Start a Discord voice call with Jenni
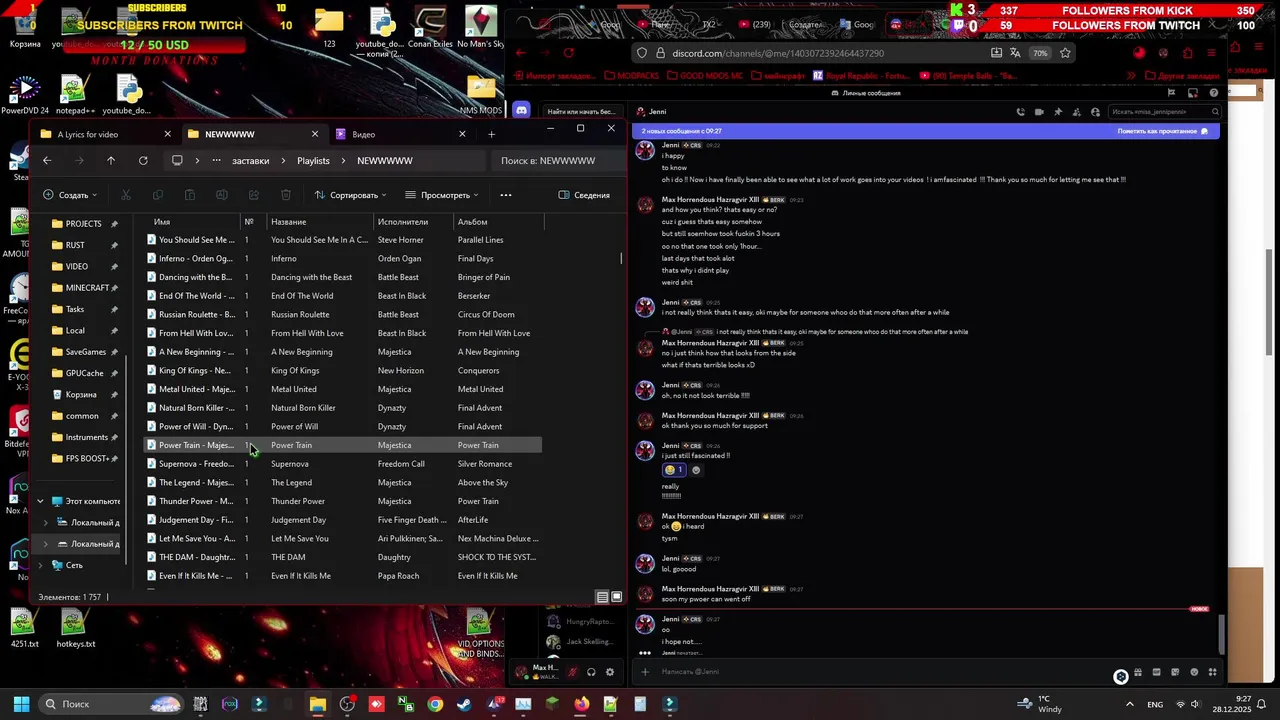 tap(1021, 112)
